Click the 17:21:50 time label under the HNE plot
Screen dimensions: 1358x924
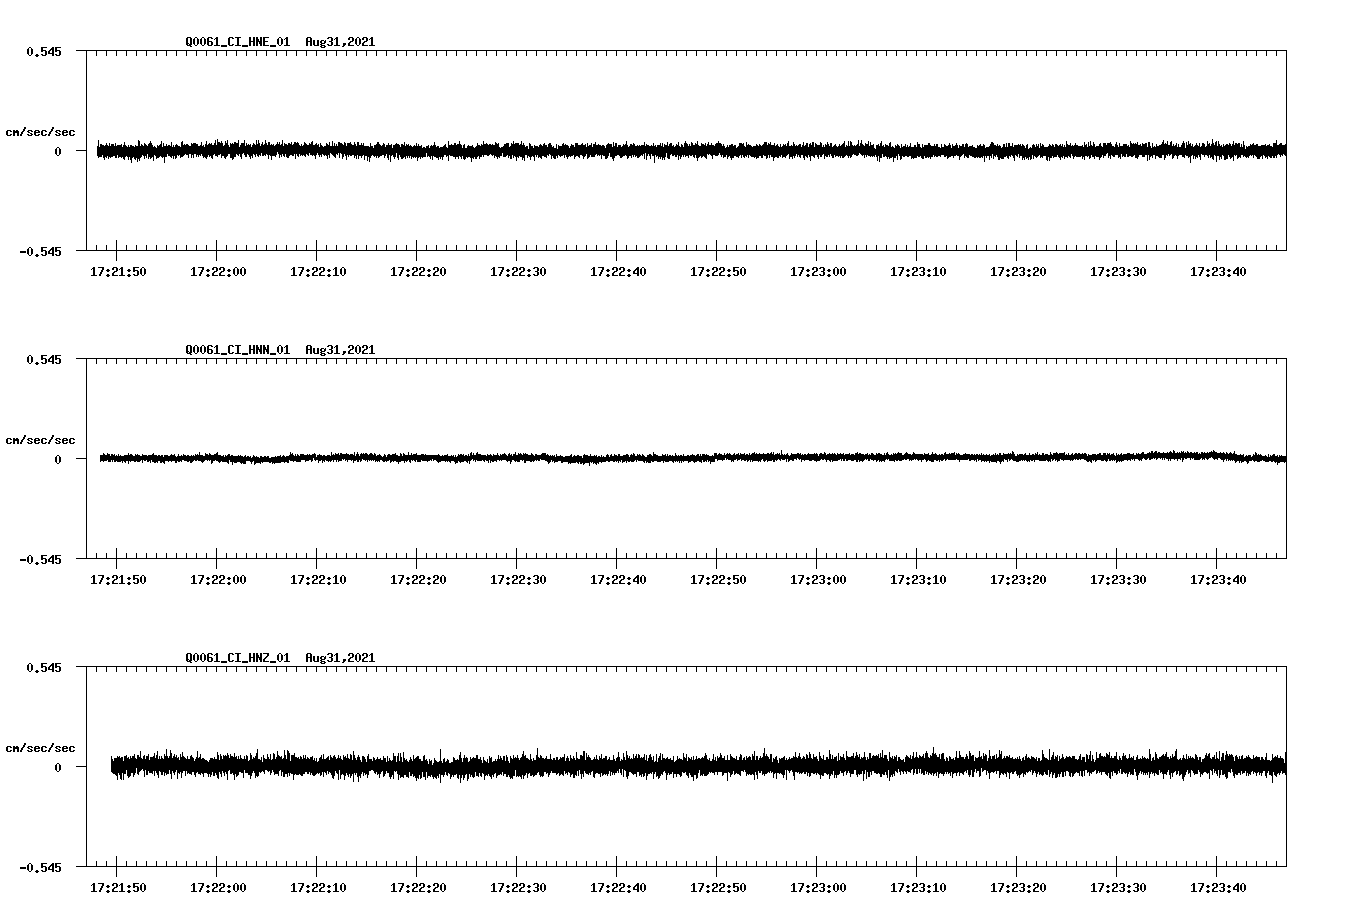[118, 272]
